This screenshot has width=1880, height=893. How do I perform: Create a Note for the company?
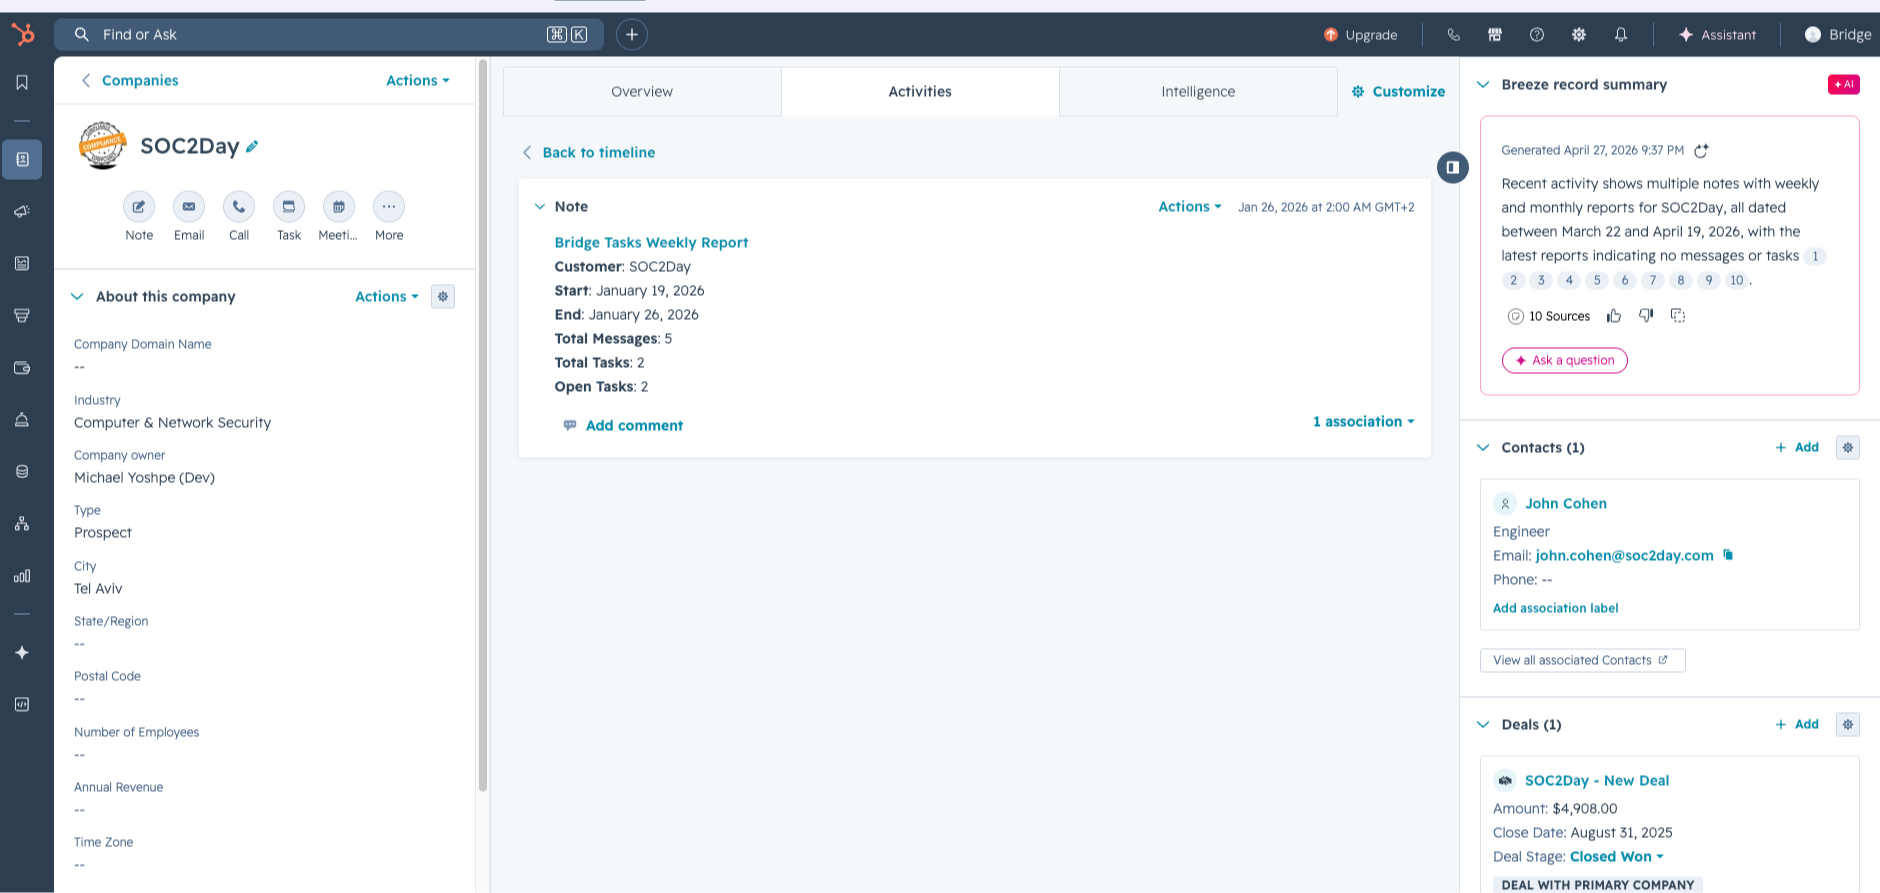pyautogui.click(x=139, y=207)
